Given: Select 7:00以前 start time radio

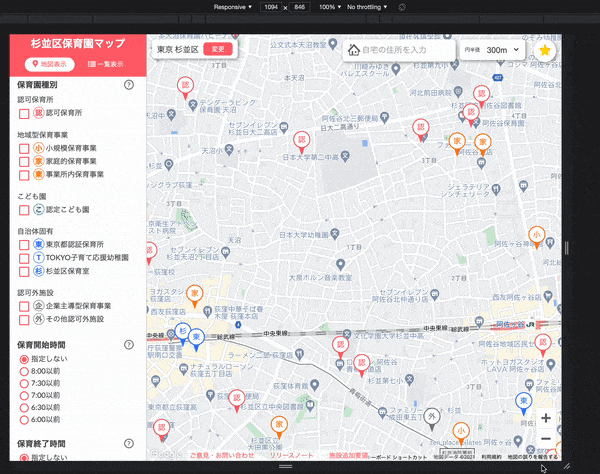Looking at the screenshot, I should click(24, 396).
